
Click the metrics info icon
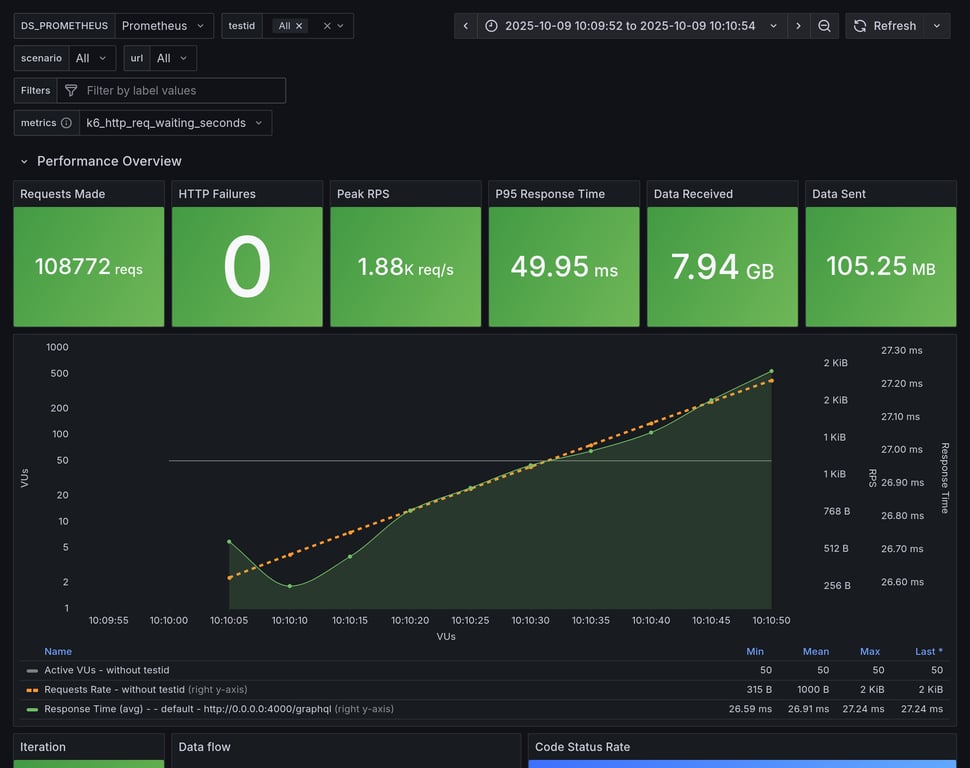tap(66, 123)
